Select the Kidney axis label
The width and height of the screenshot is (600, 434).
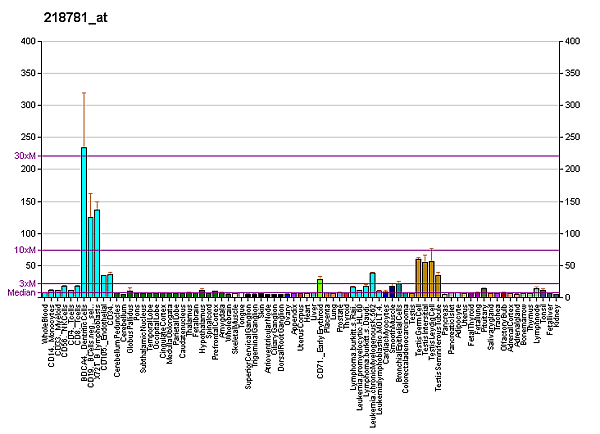pyautogui.click(x=558, y=316)
